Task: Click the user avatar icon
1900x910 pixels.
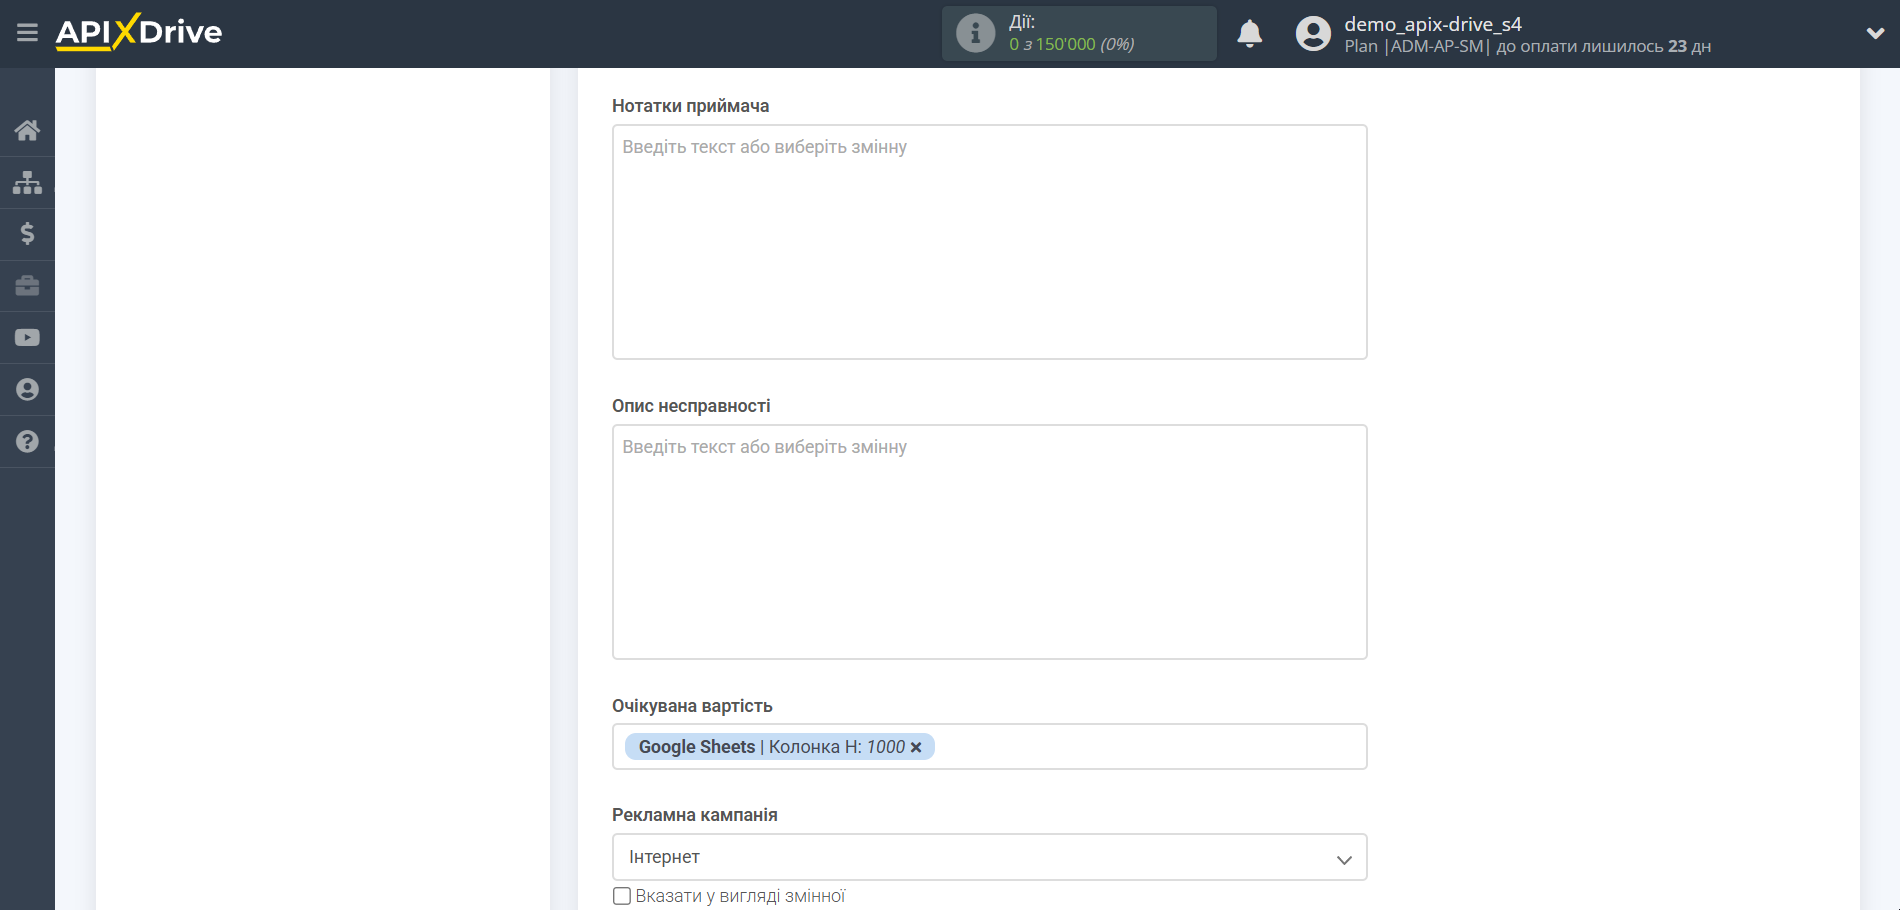Action: pos(1313,34)
